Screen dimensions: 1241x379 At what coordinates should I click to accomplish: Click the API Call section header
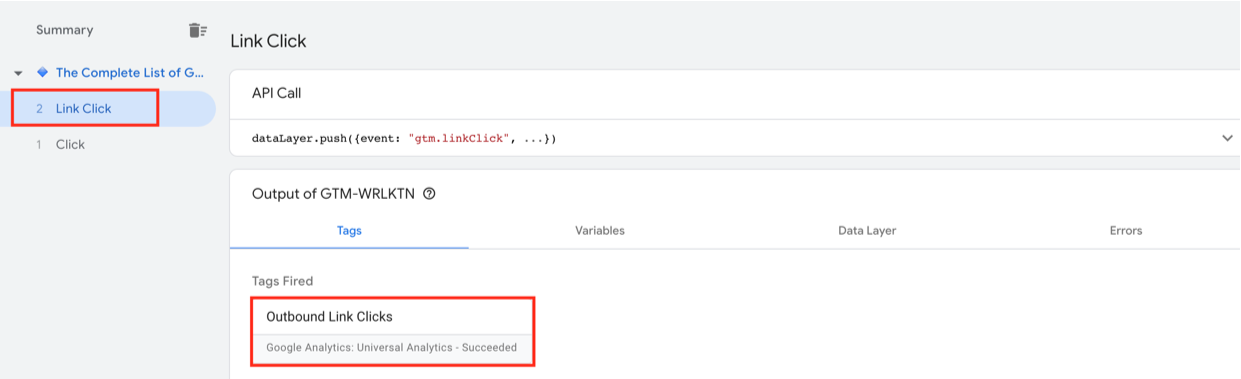pos(276,93)
